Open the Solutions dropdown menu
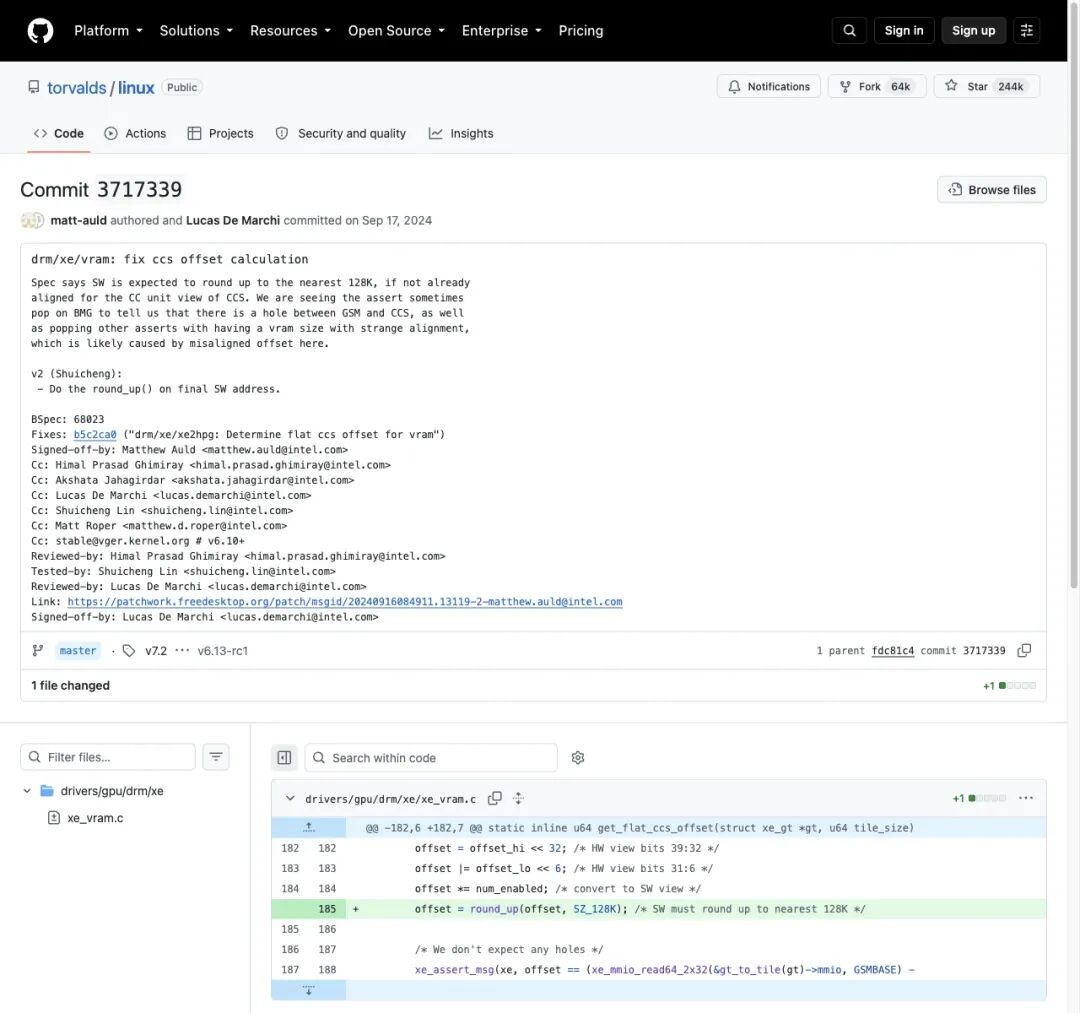The width and height of the screenshot is (1080, 1013). coord(196,31)
